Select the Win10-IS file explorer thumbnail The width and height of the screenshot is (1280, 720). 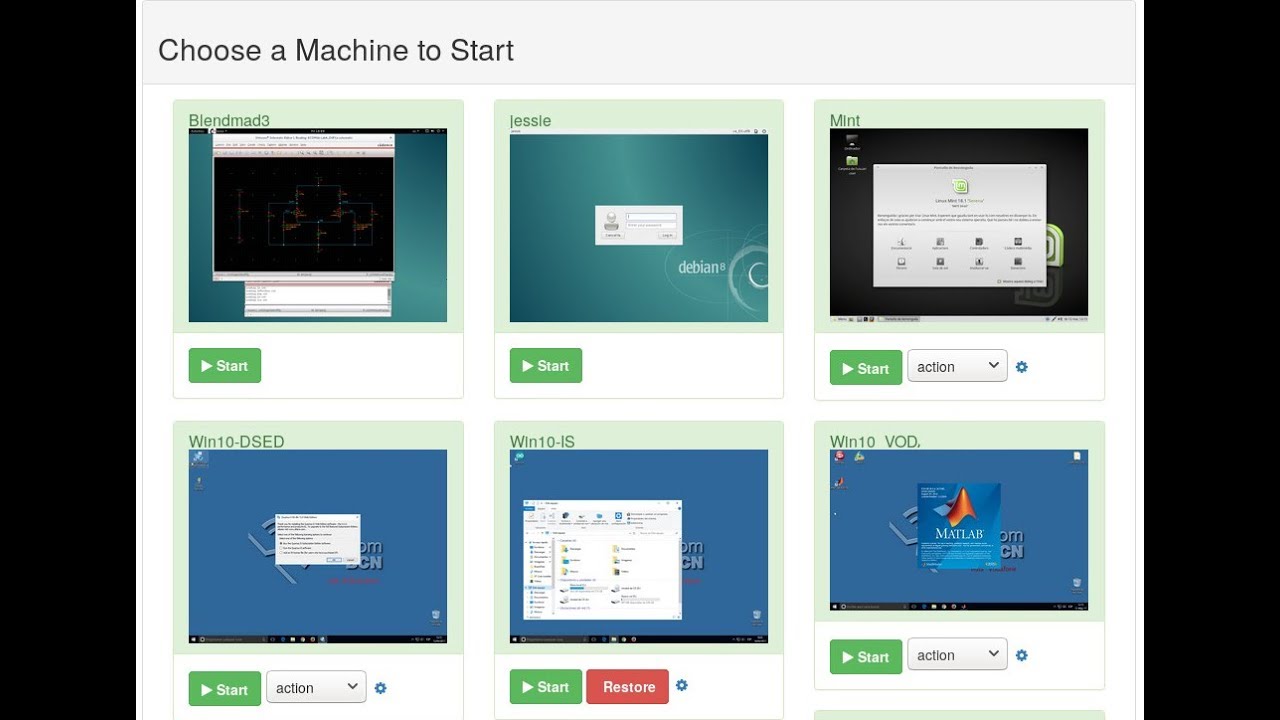(639, 546)
